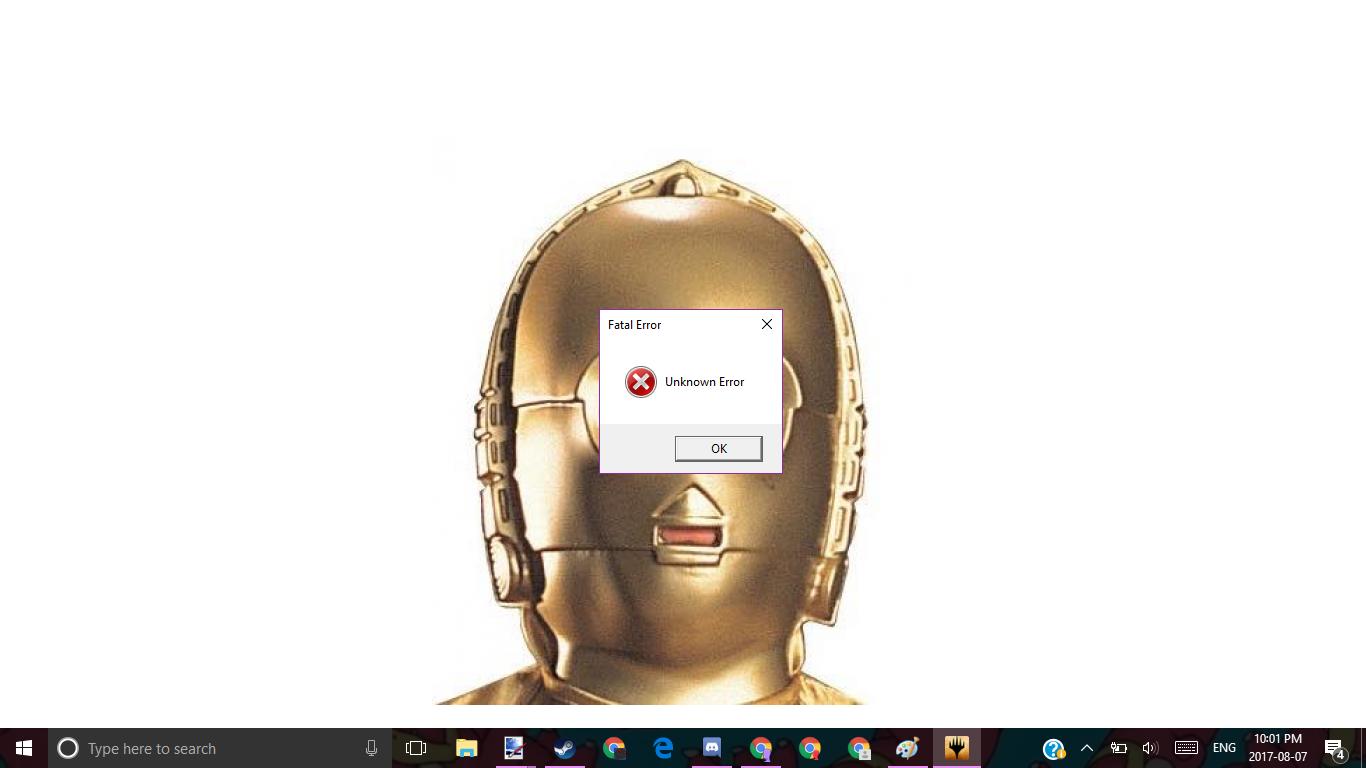Open the clock showing 10:01 PM
This screenshot has width=1366, height=768.
pos(1278,748)
